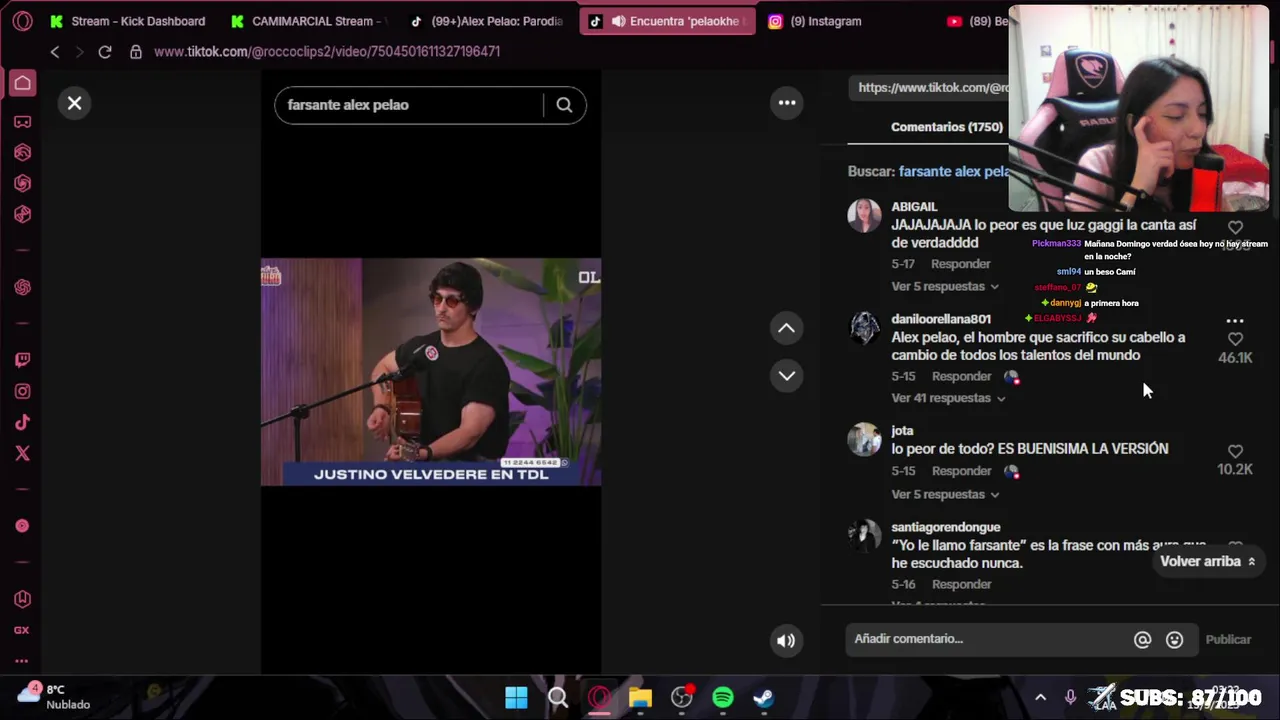Open the username link daniloorellana801
This screenshot has width=1280, height=720.
pyautogui.click(x=941, y=319)
